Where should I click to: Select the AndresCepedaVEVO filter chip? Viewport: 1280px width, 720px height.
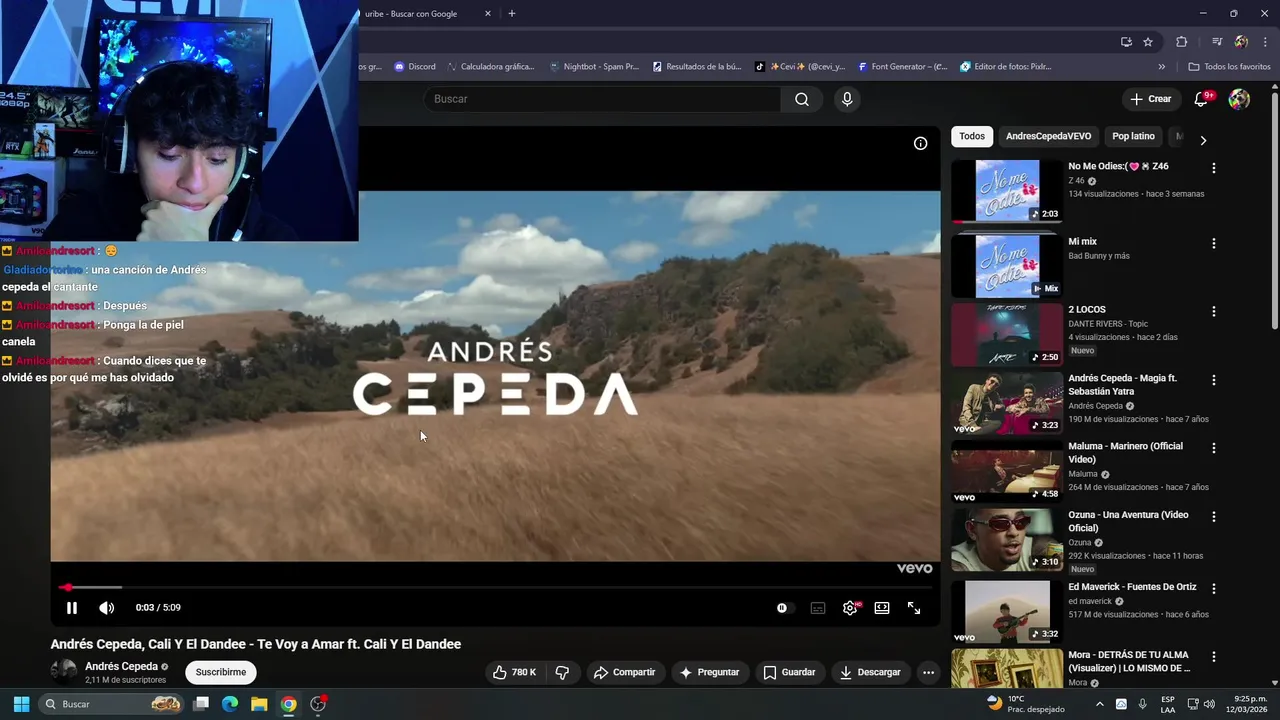pyautogui.click(x=1048, y=136)
